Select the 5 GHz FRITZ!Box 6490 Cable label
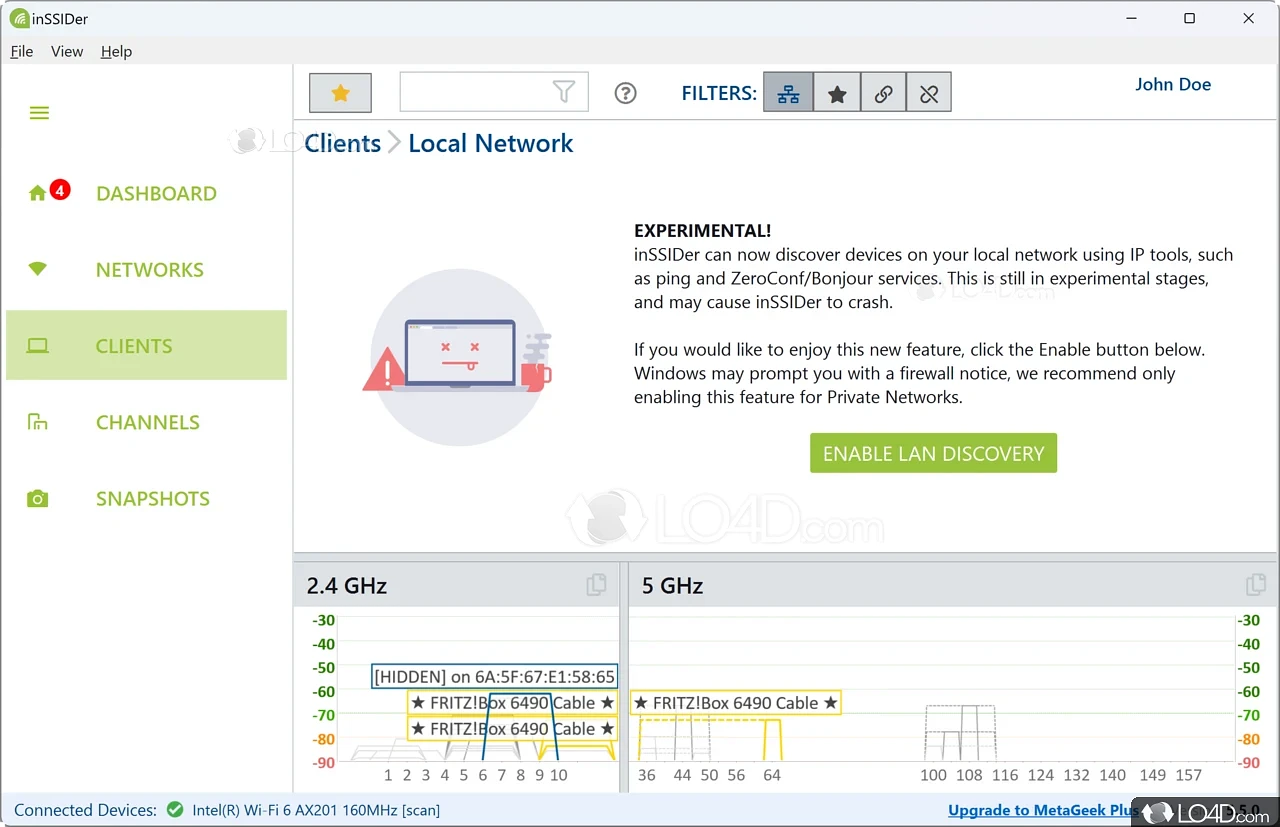1280x827 pixels. coord(735,703)
